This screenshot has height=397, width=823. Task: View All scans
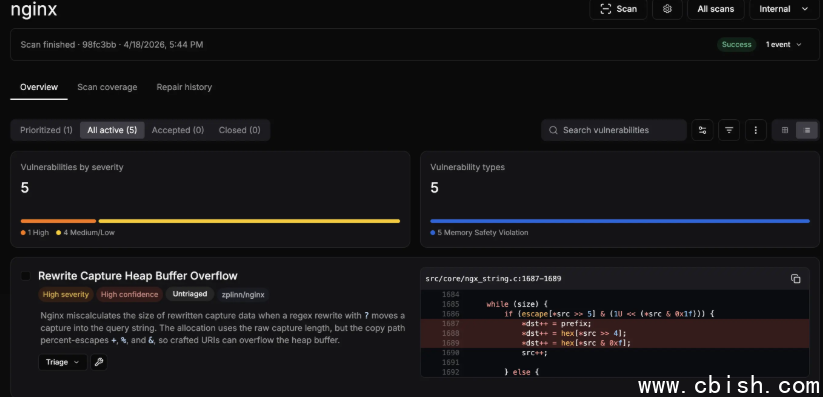tap(715, 9)
